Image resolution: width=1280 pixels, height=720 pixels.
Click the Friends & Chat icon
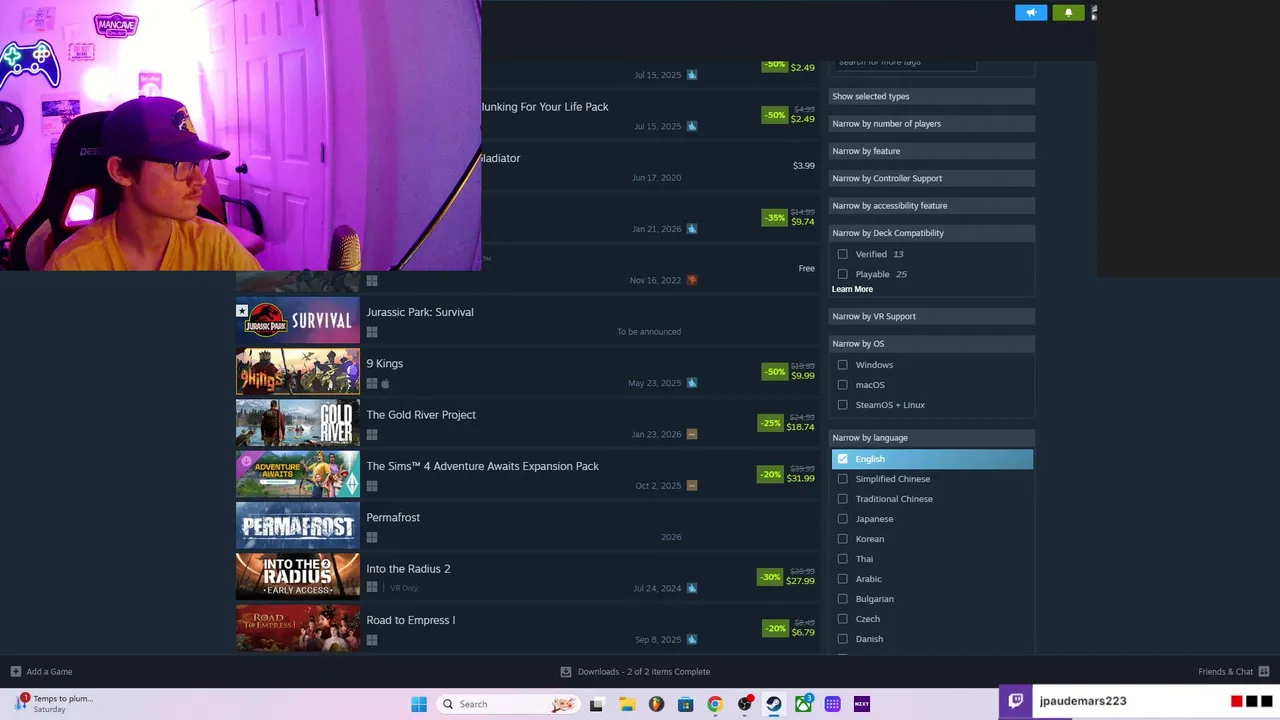pos(1264,671)
